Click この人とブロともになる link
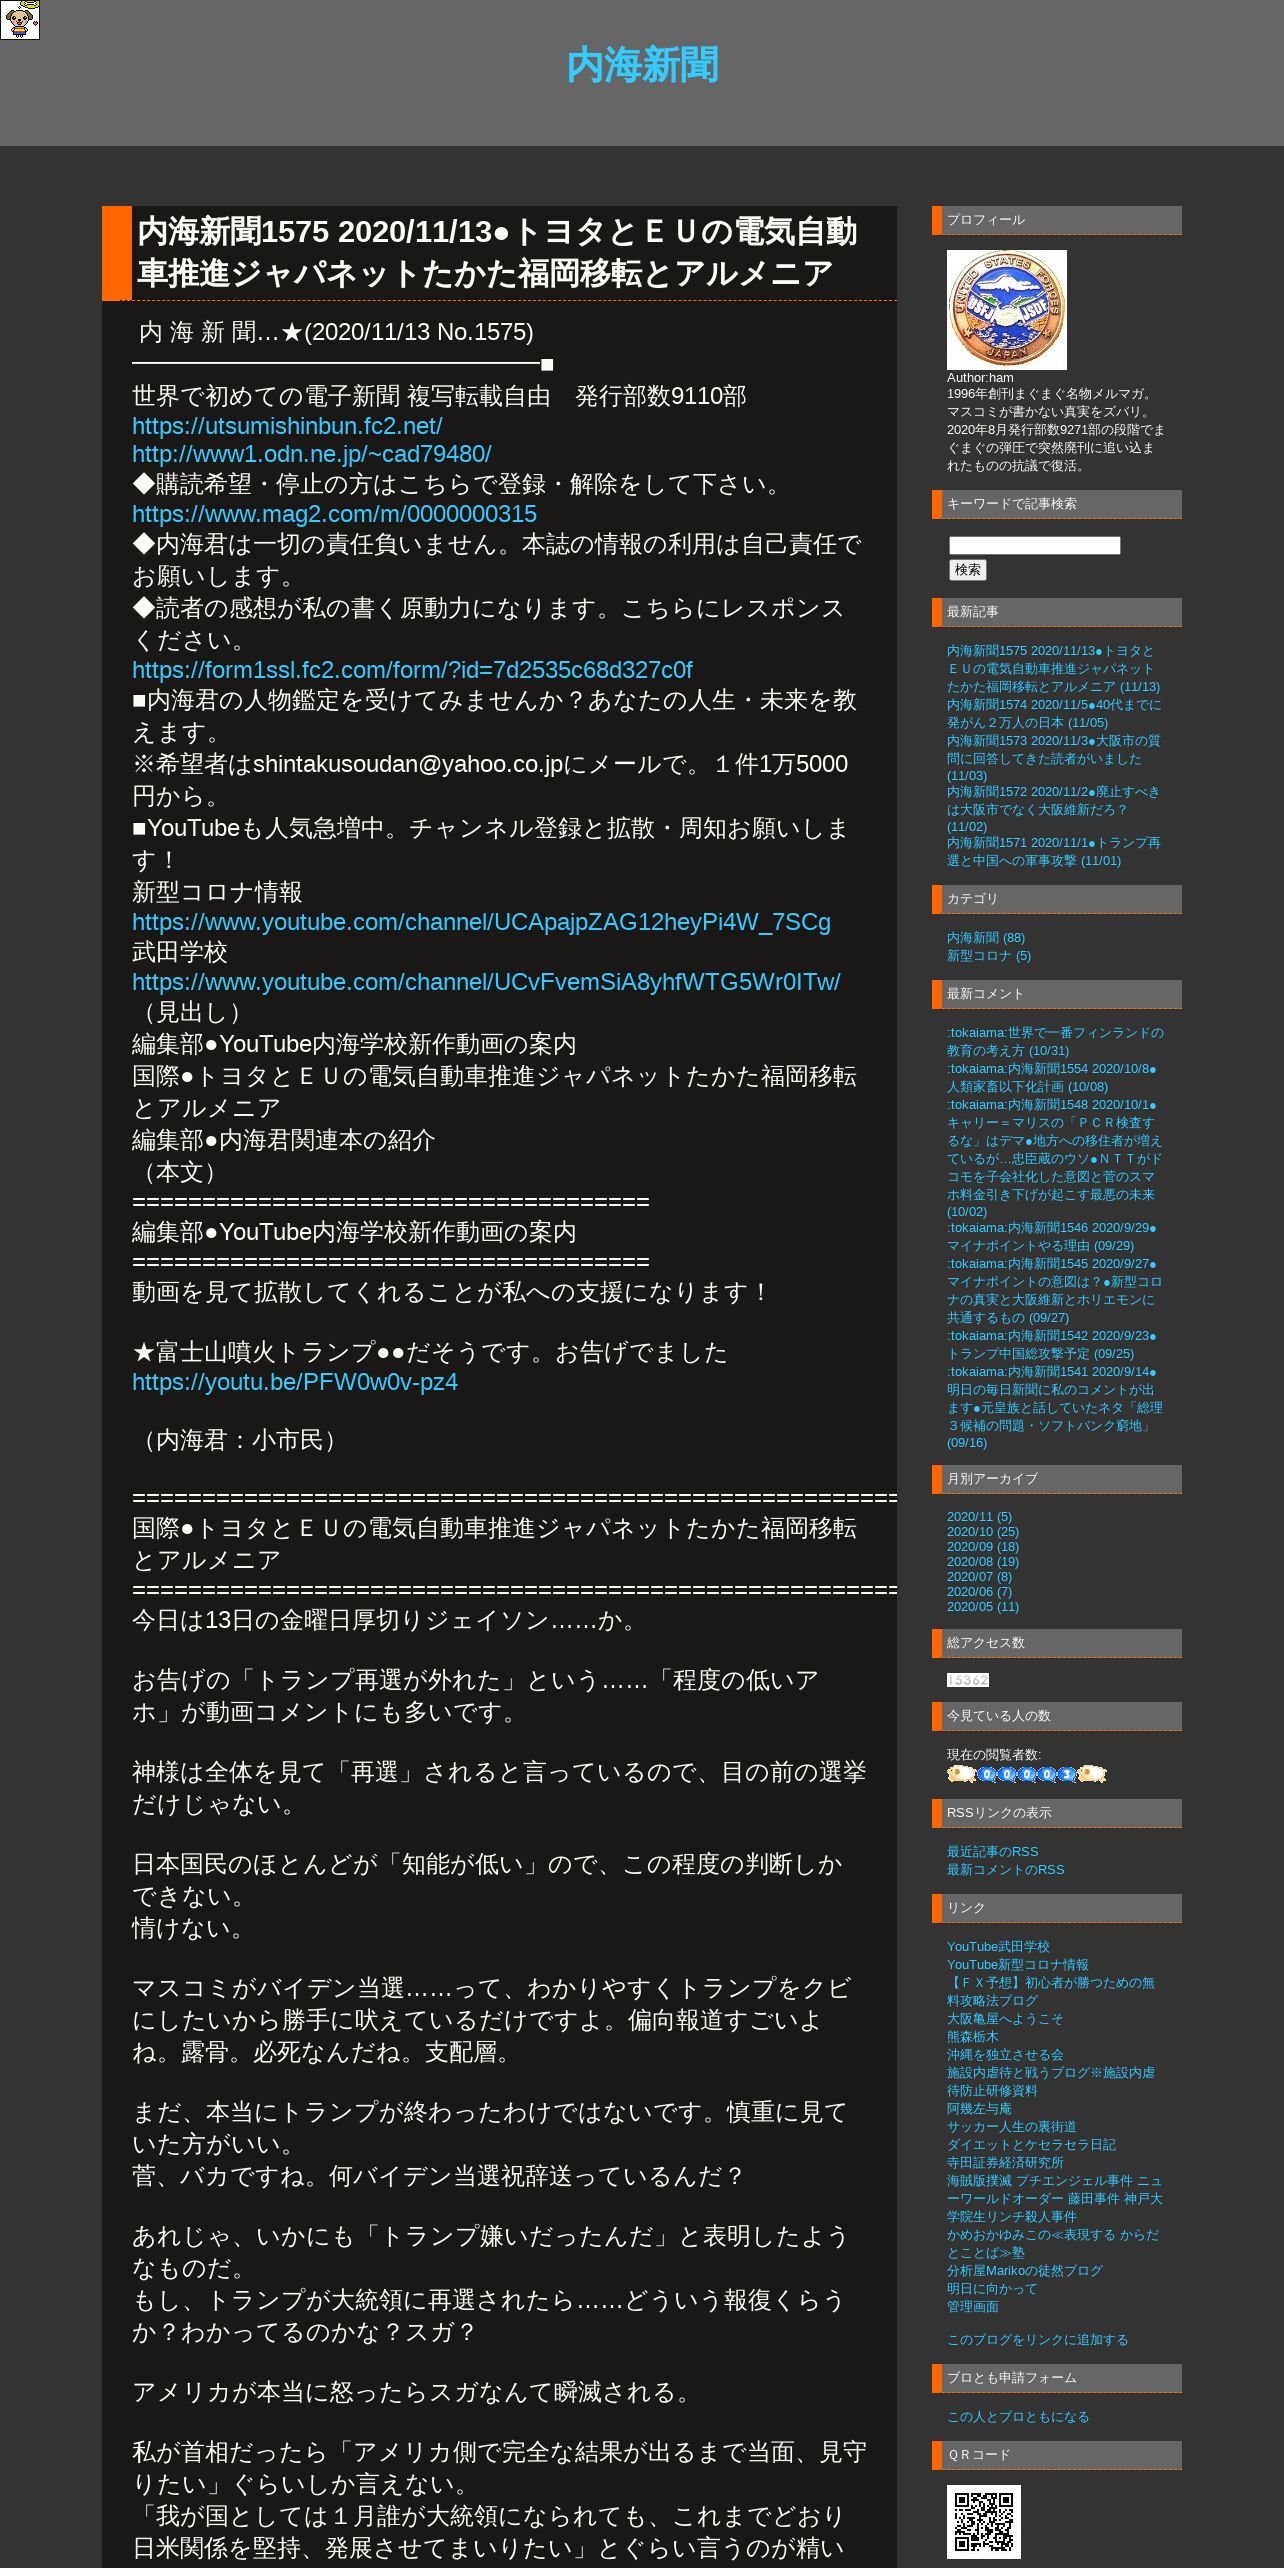Image resolution: width=1284 pixels, height=2568 pixels. [x=1018, y=2417]
